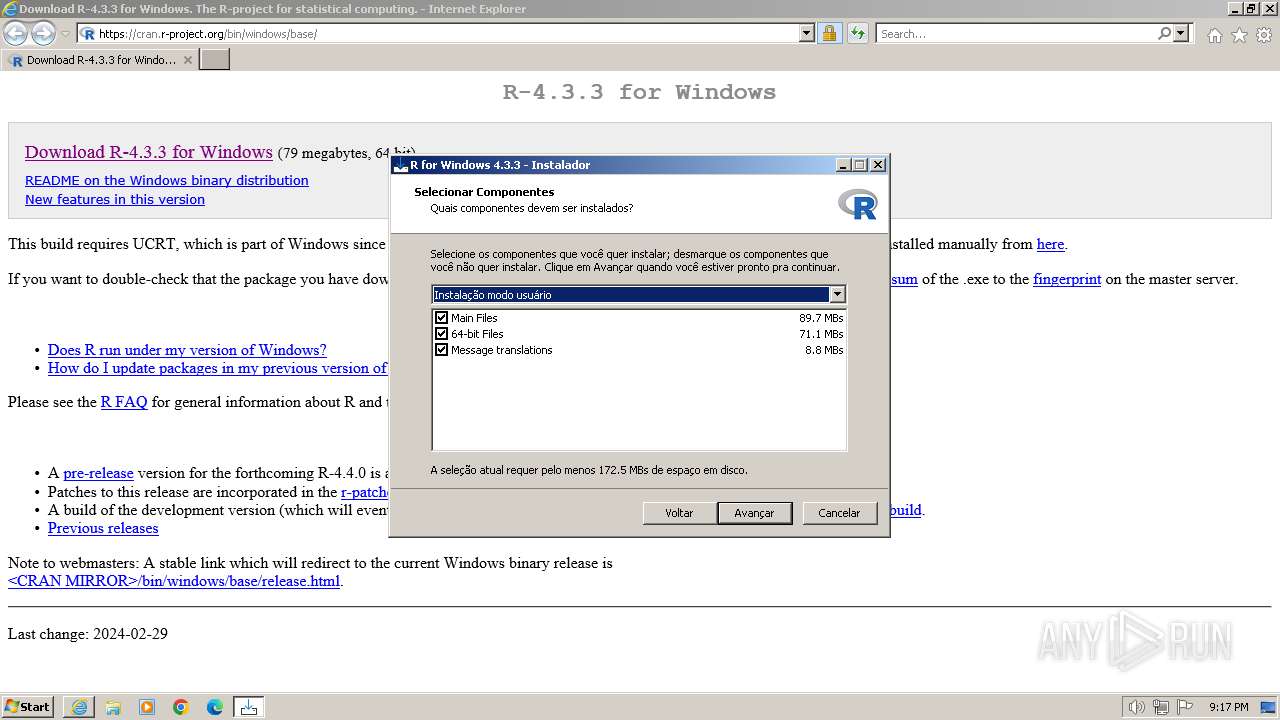
Task: Click the R installer taskbar icon
Action: [x=249, y=707]
